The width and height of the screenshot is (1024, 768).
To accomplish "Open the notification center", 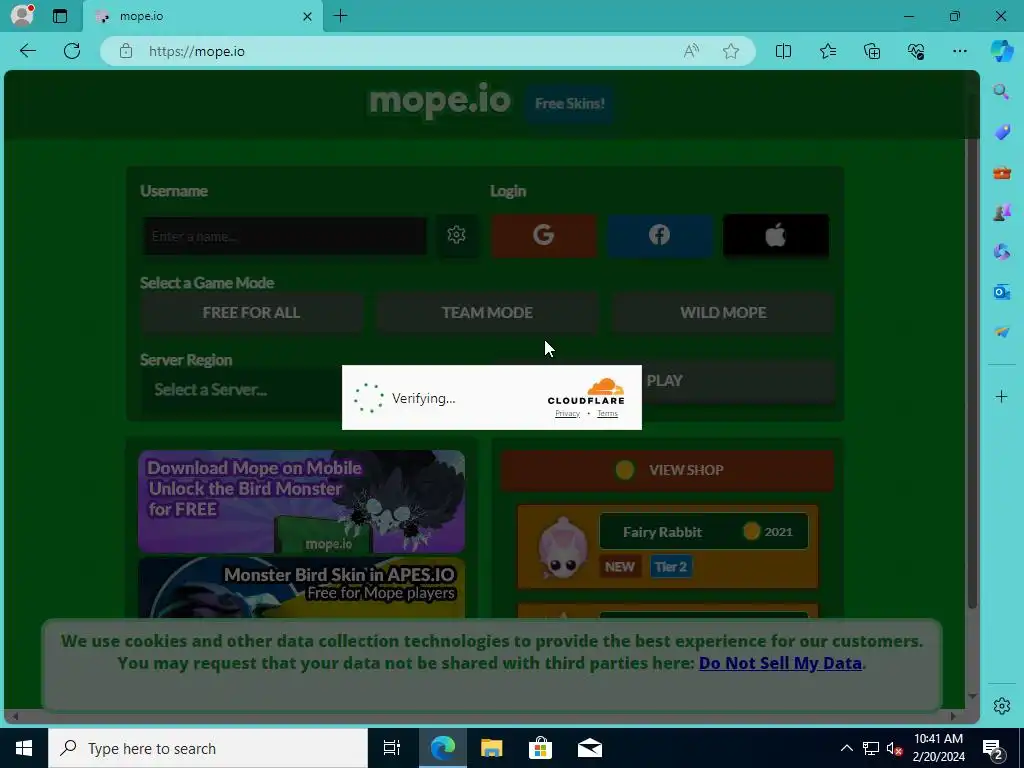I will click(x=993, y=749).
